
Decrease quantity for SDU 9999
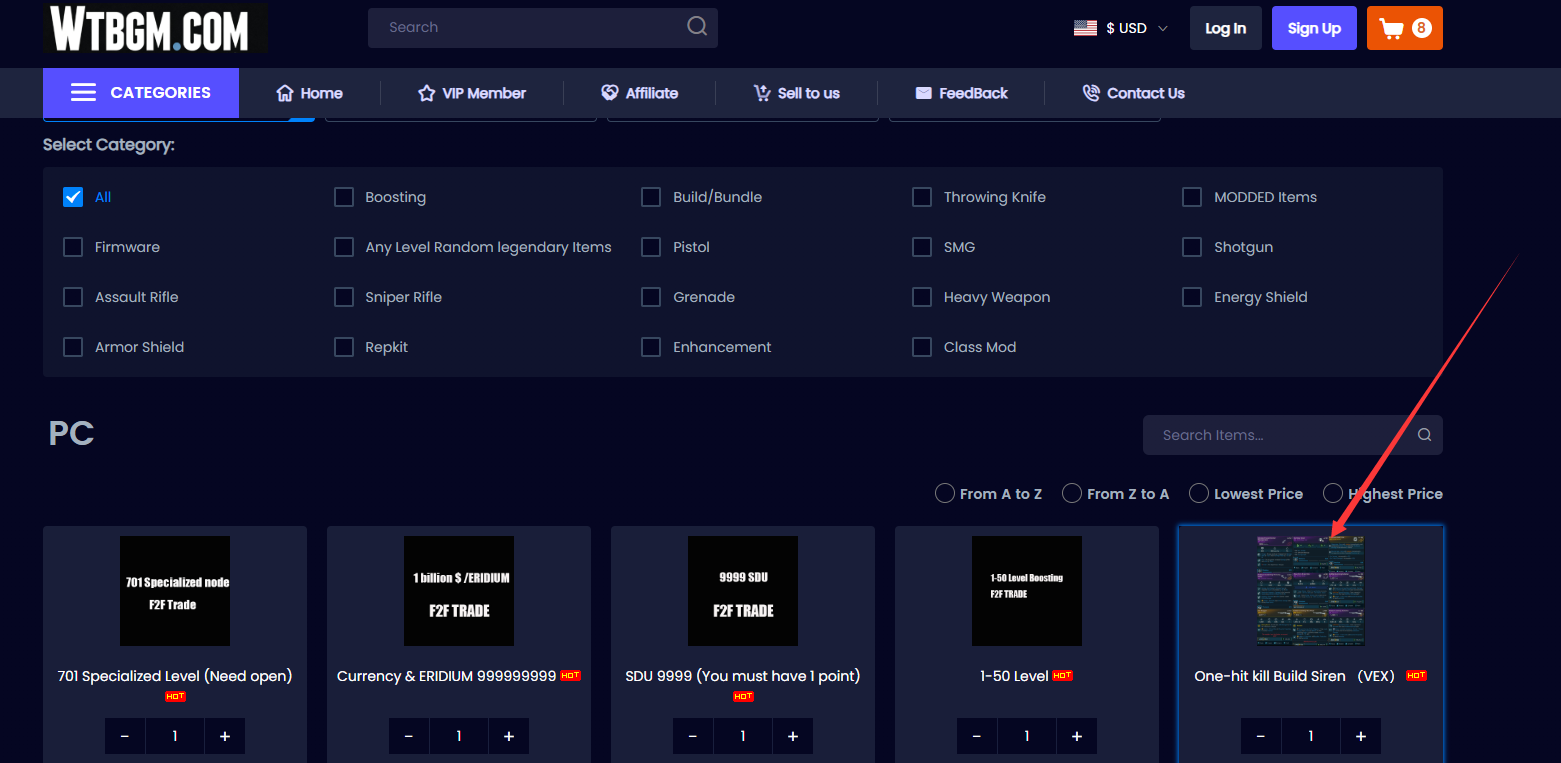[x=693, y=736]
